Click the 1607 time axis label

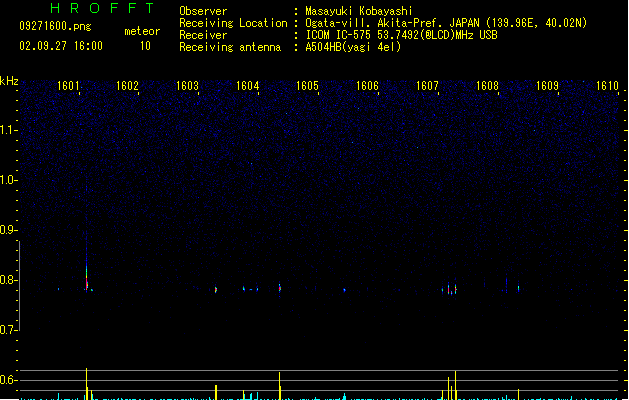tap(427, 86)
